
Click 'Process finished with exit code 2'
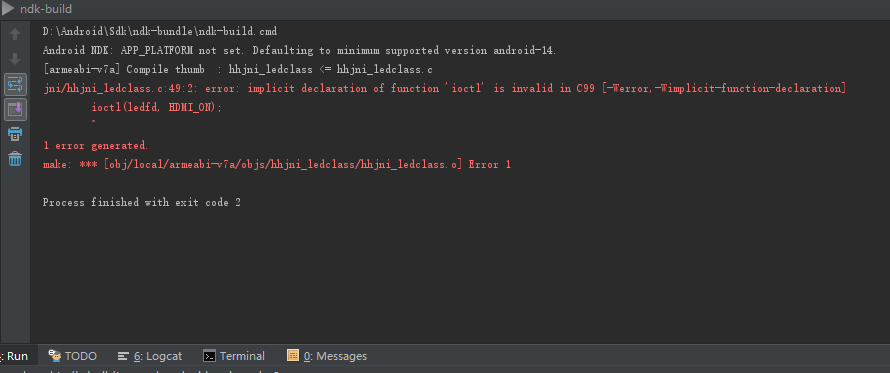click(x=142, y=203)
